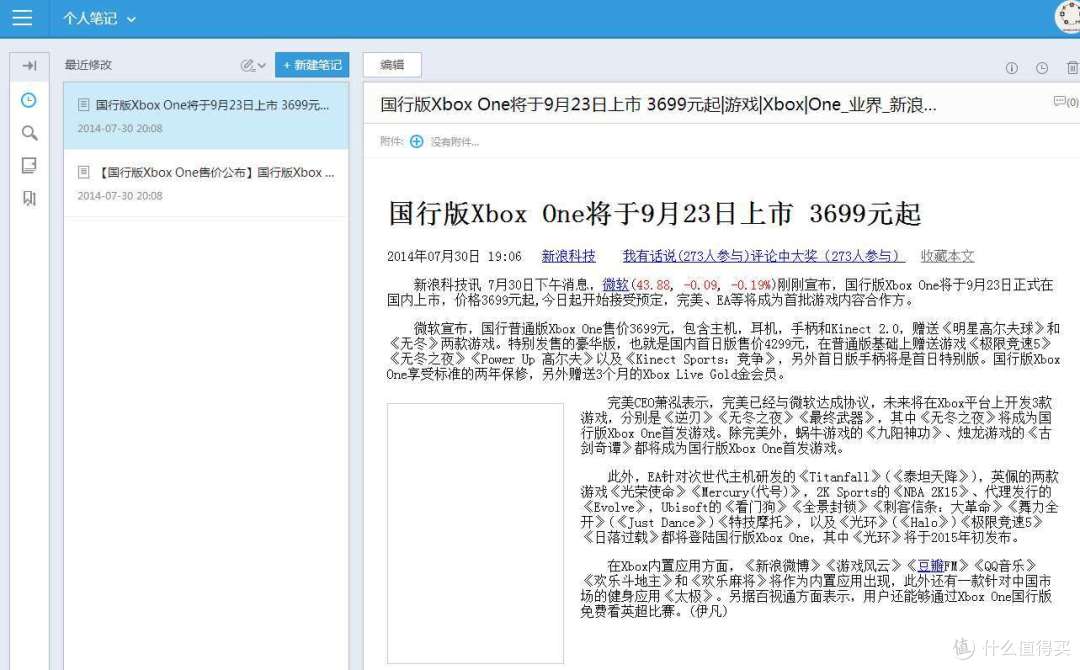Collapse the sidebar with arrow icon
Image resolution: width=1080 pixels, height=670 pixels.
(x=29, y=65)
